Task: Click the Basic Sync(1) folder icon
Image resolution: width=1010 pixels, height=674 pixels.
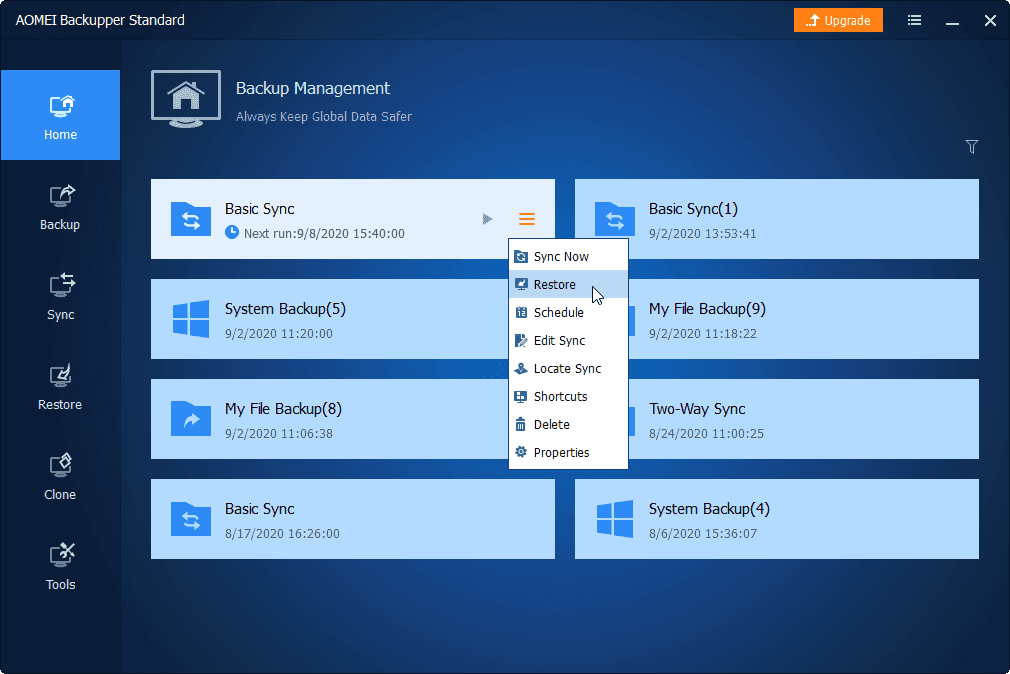Action: pyautogui.click(x=615, y=219)
